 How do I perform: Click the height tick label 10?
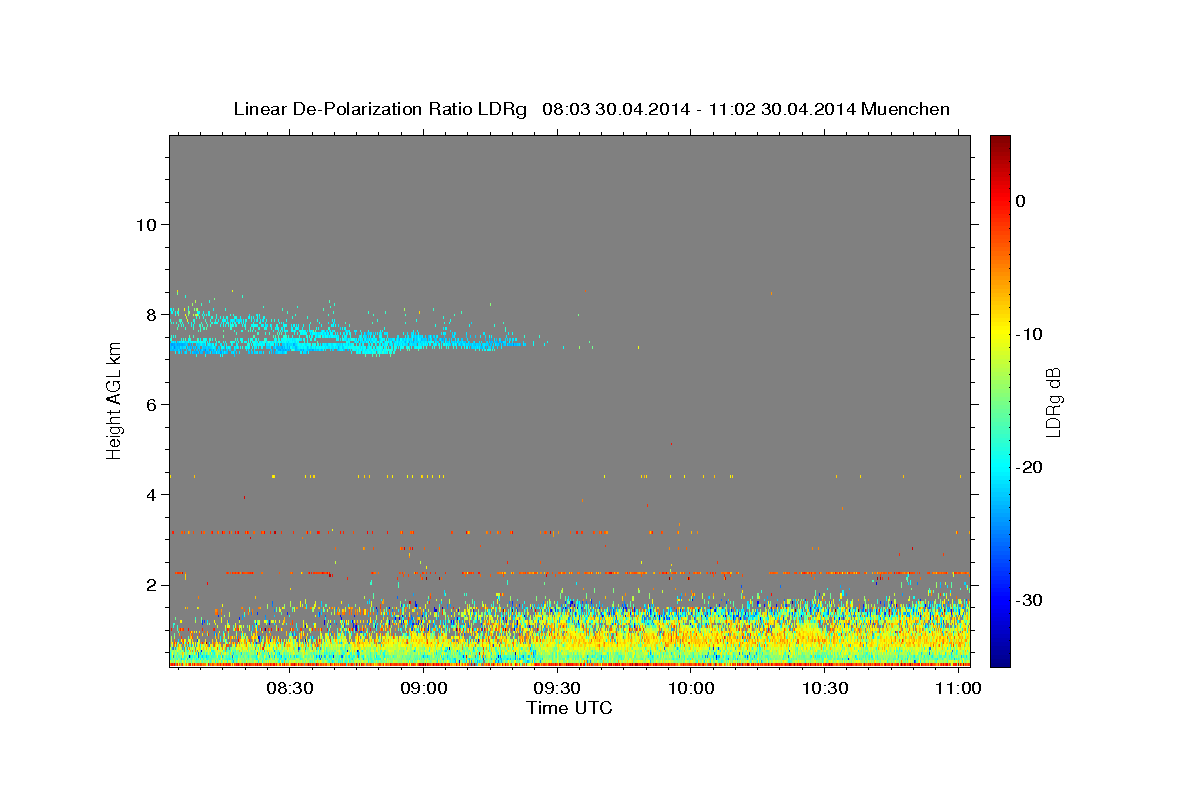point(145,224)
